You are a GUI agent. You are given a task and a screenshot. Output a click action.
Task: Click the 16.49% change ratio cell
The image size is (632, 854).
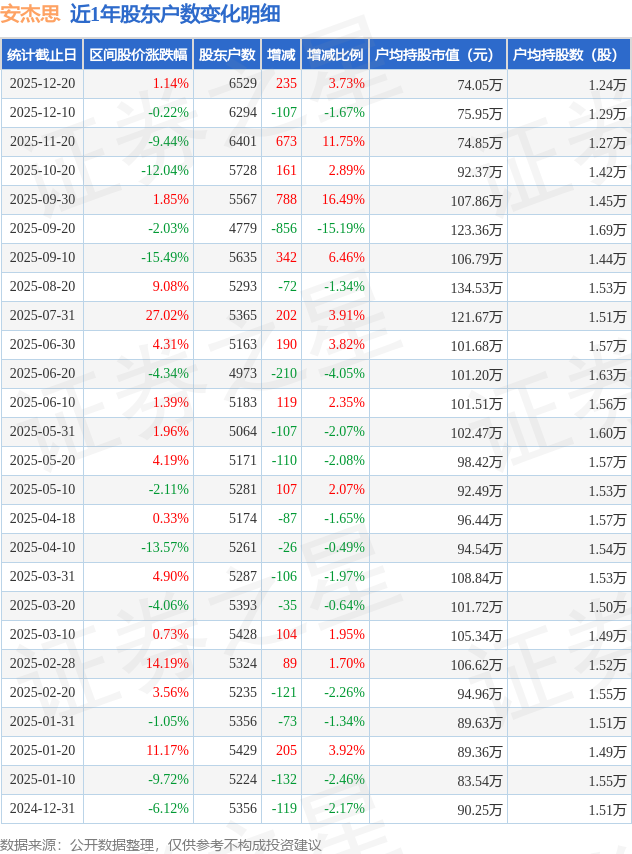pos(343,200)
